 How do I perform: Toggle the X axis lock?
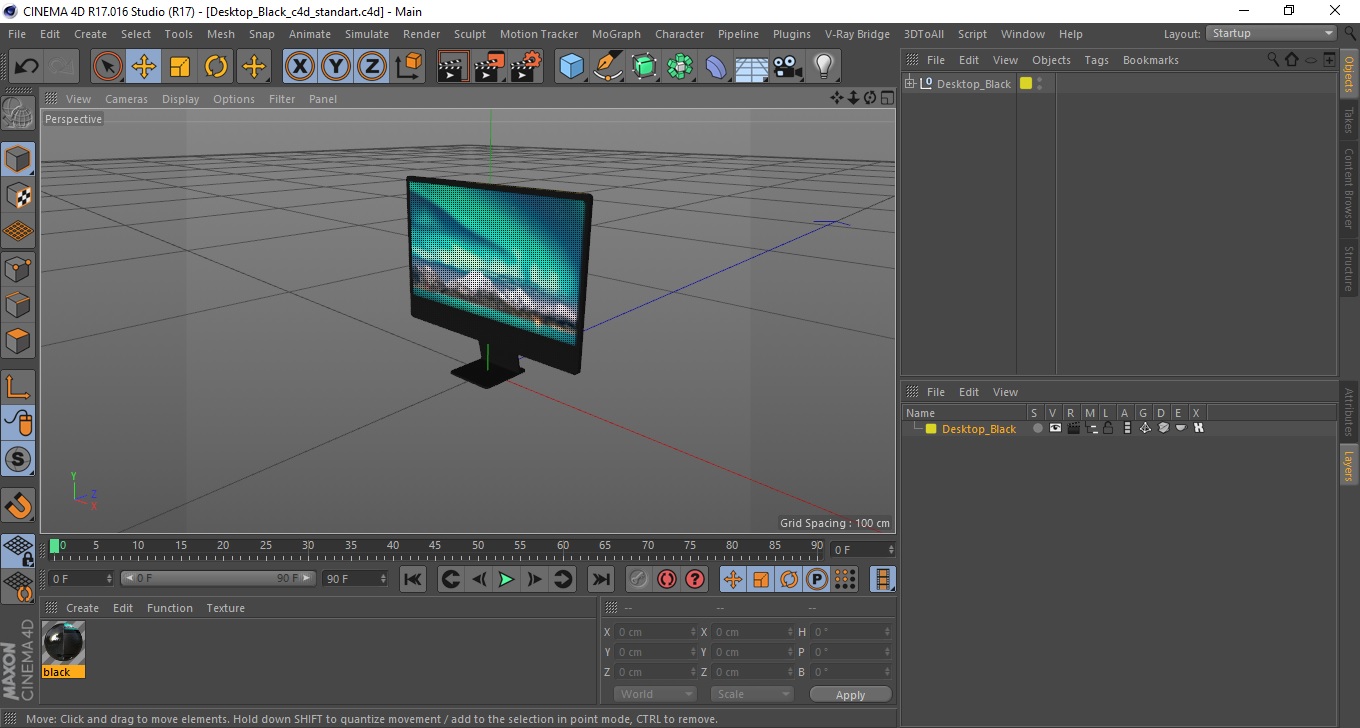(x=299, y=67)
